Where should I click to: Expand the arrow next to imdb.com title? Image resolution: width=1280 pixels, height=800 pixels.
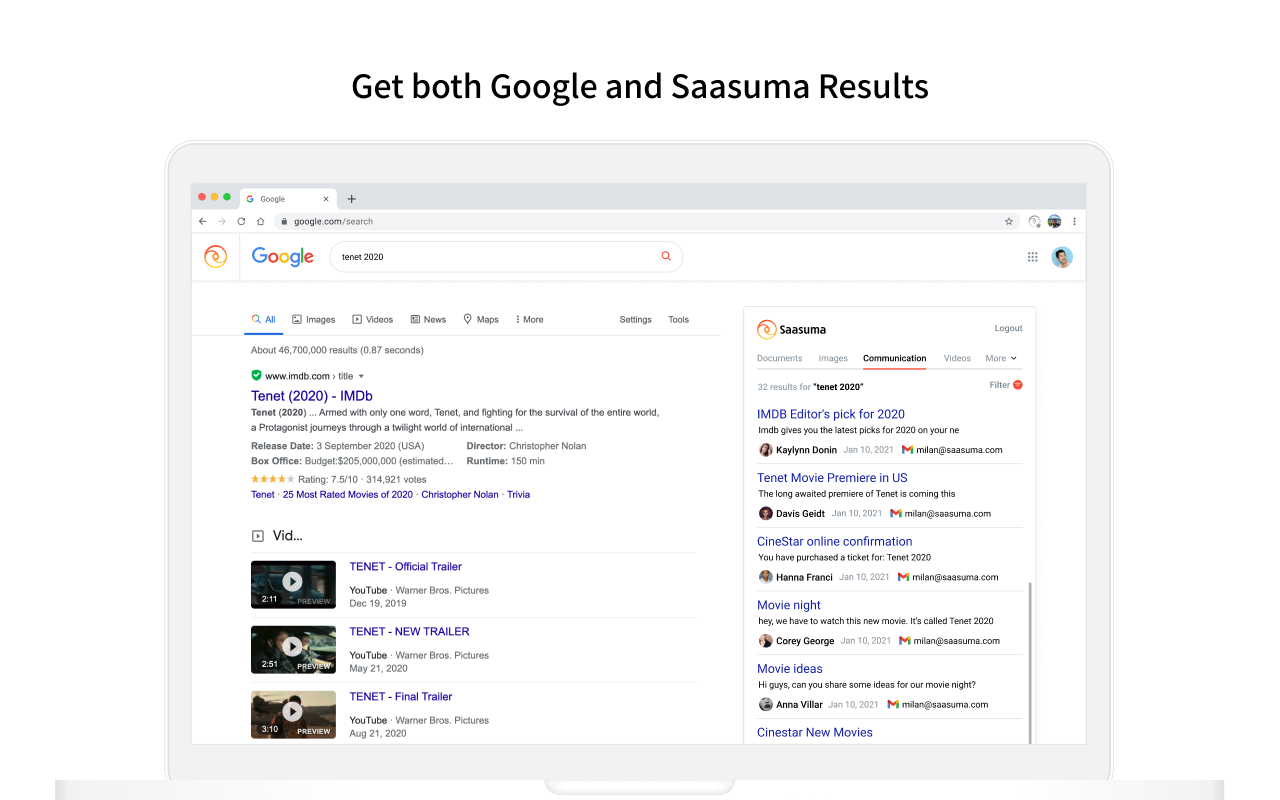click(361, 376)
